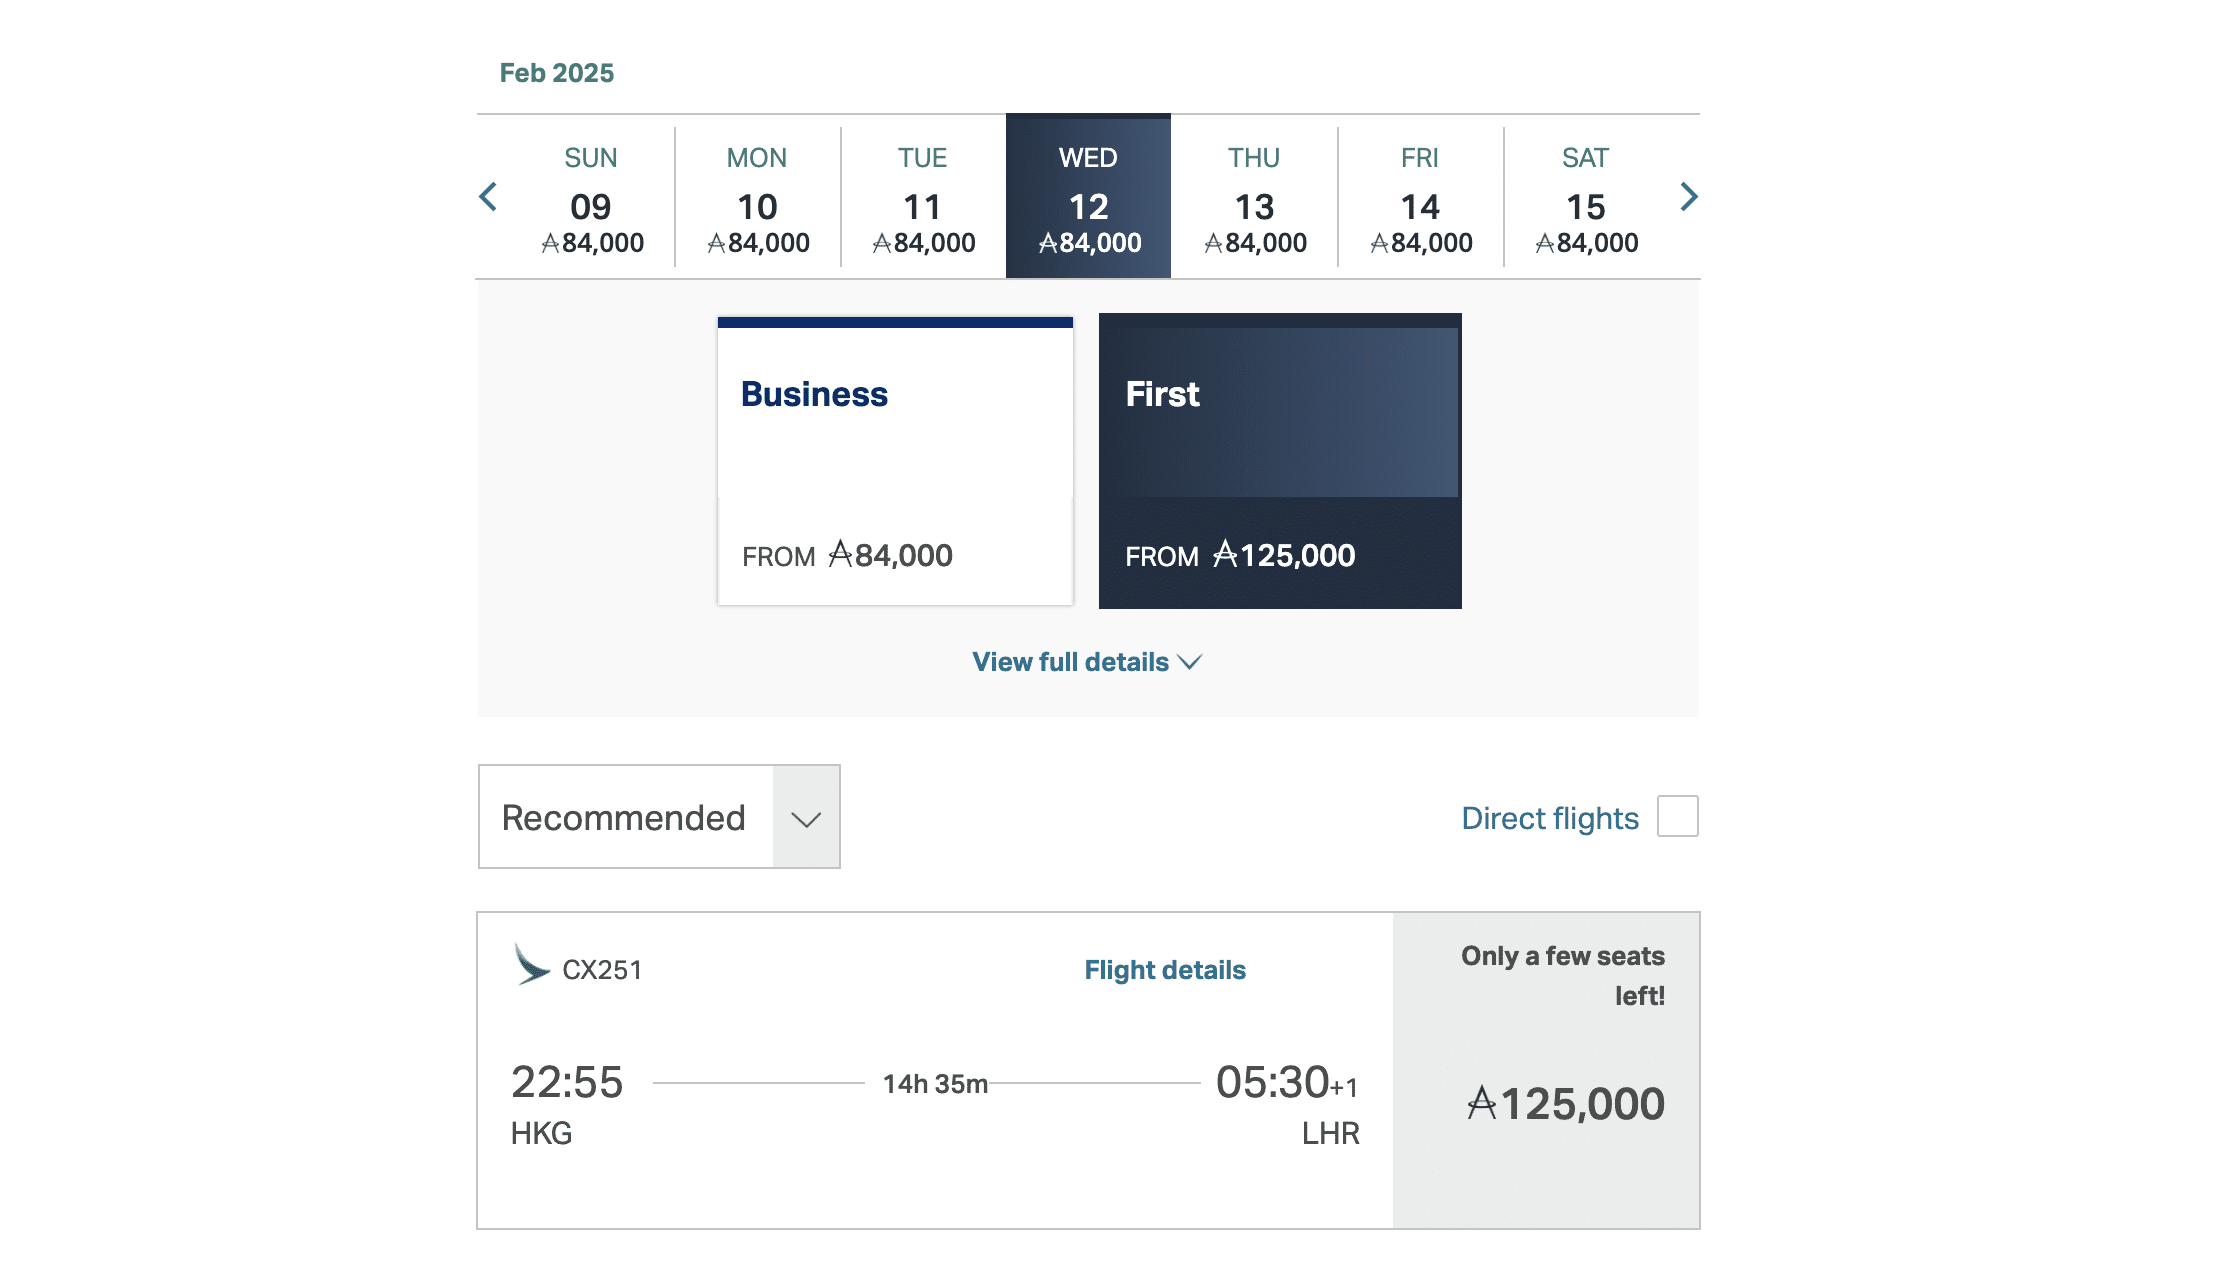Open the Recommended sort dropdown

(625, 818)
